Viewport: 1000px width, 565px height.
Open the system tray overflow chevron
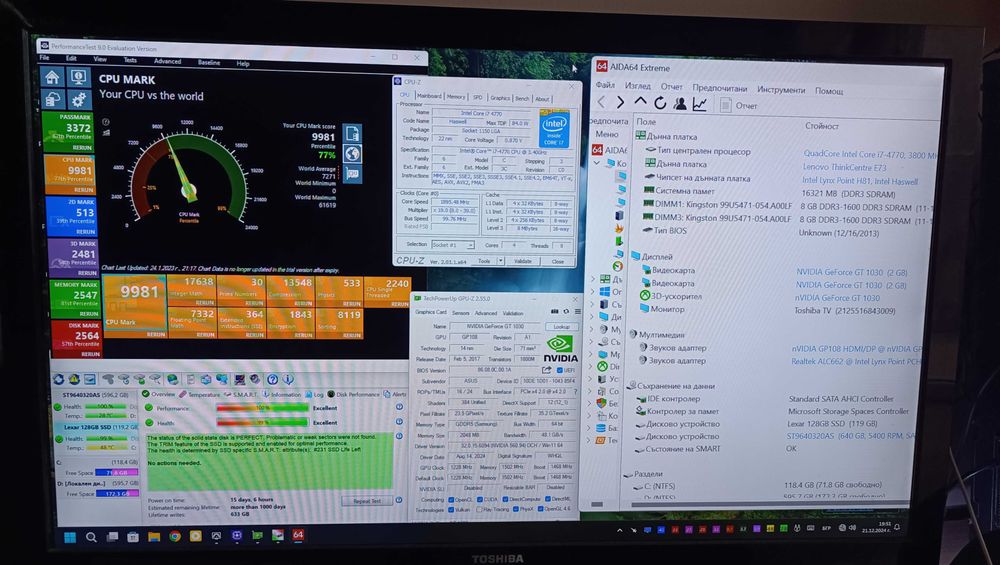click(619, 530)
